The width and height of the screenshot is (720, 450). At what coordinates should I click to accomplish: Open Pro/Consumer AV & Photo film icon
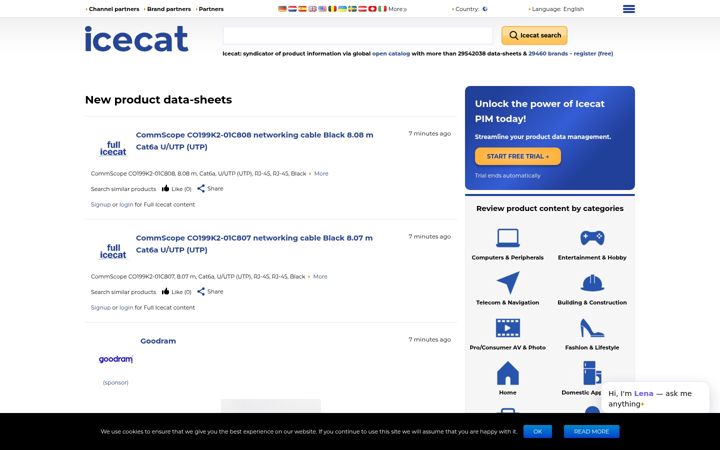click(x=507, y=328)
